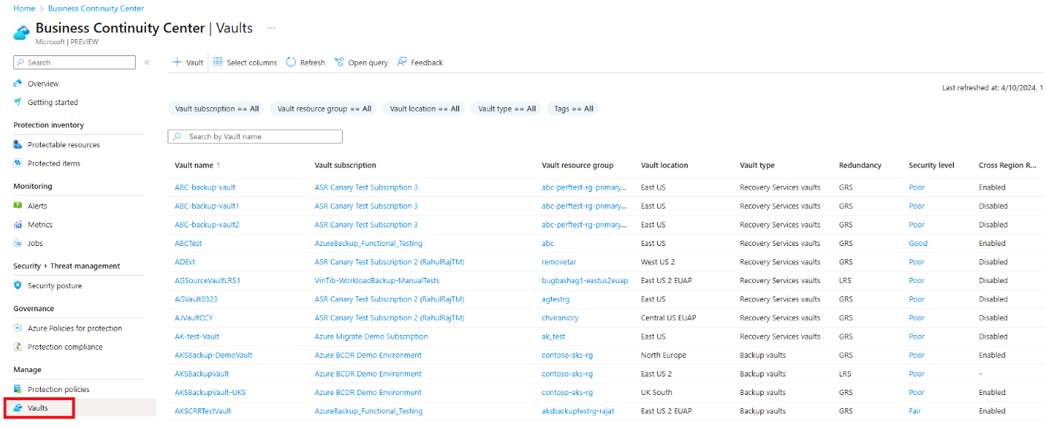
Task: Open ABC-backup-vault link
Action: click(204, 187)
